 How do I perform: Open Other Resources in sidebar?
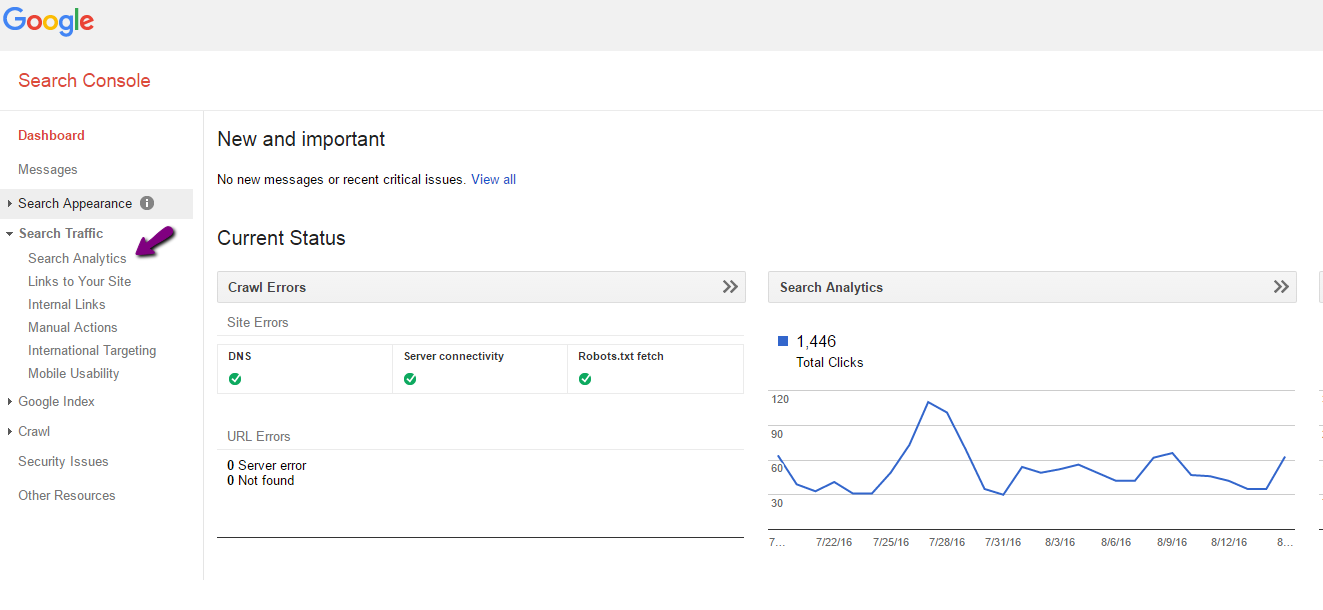(x=66, y=495)
